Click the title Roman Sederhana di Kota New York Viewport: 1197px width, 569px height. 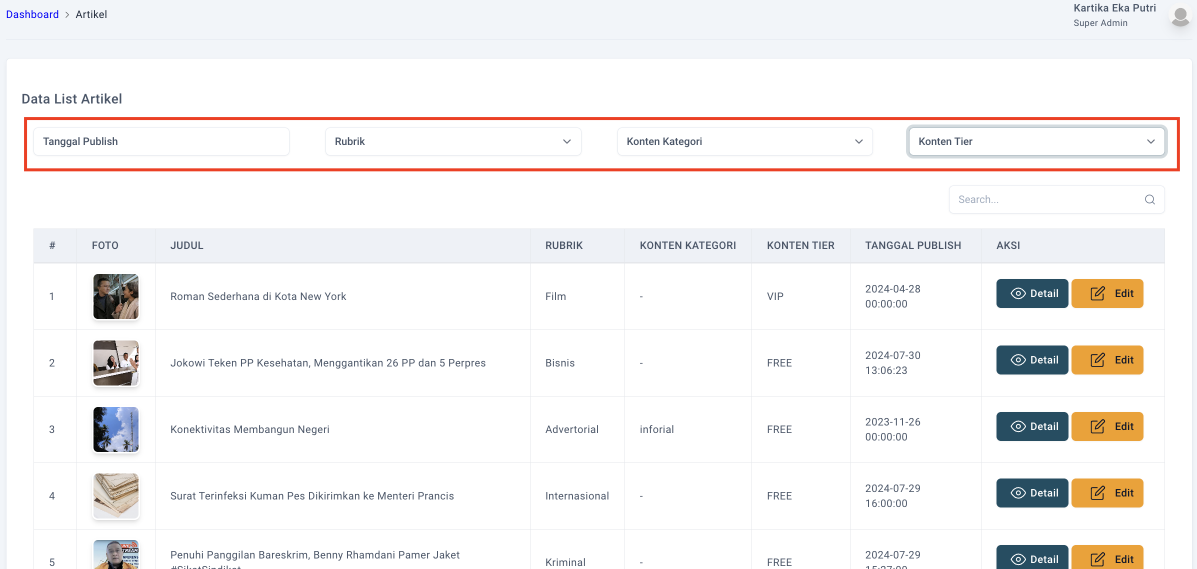(x=258, y=296)
